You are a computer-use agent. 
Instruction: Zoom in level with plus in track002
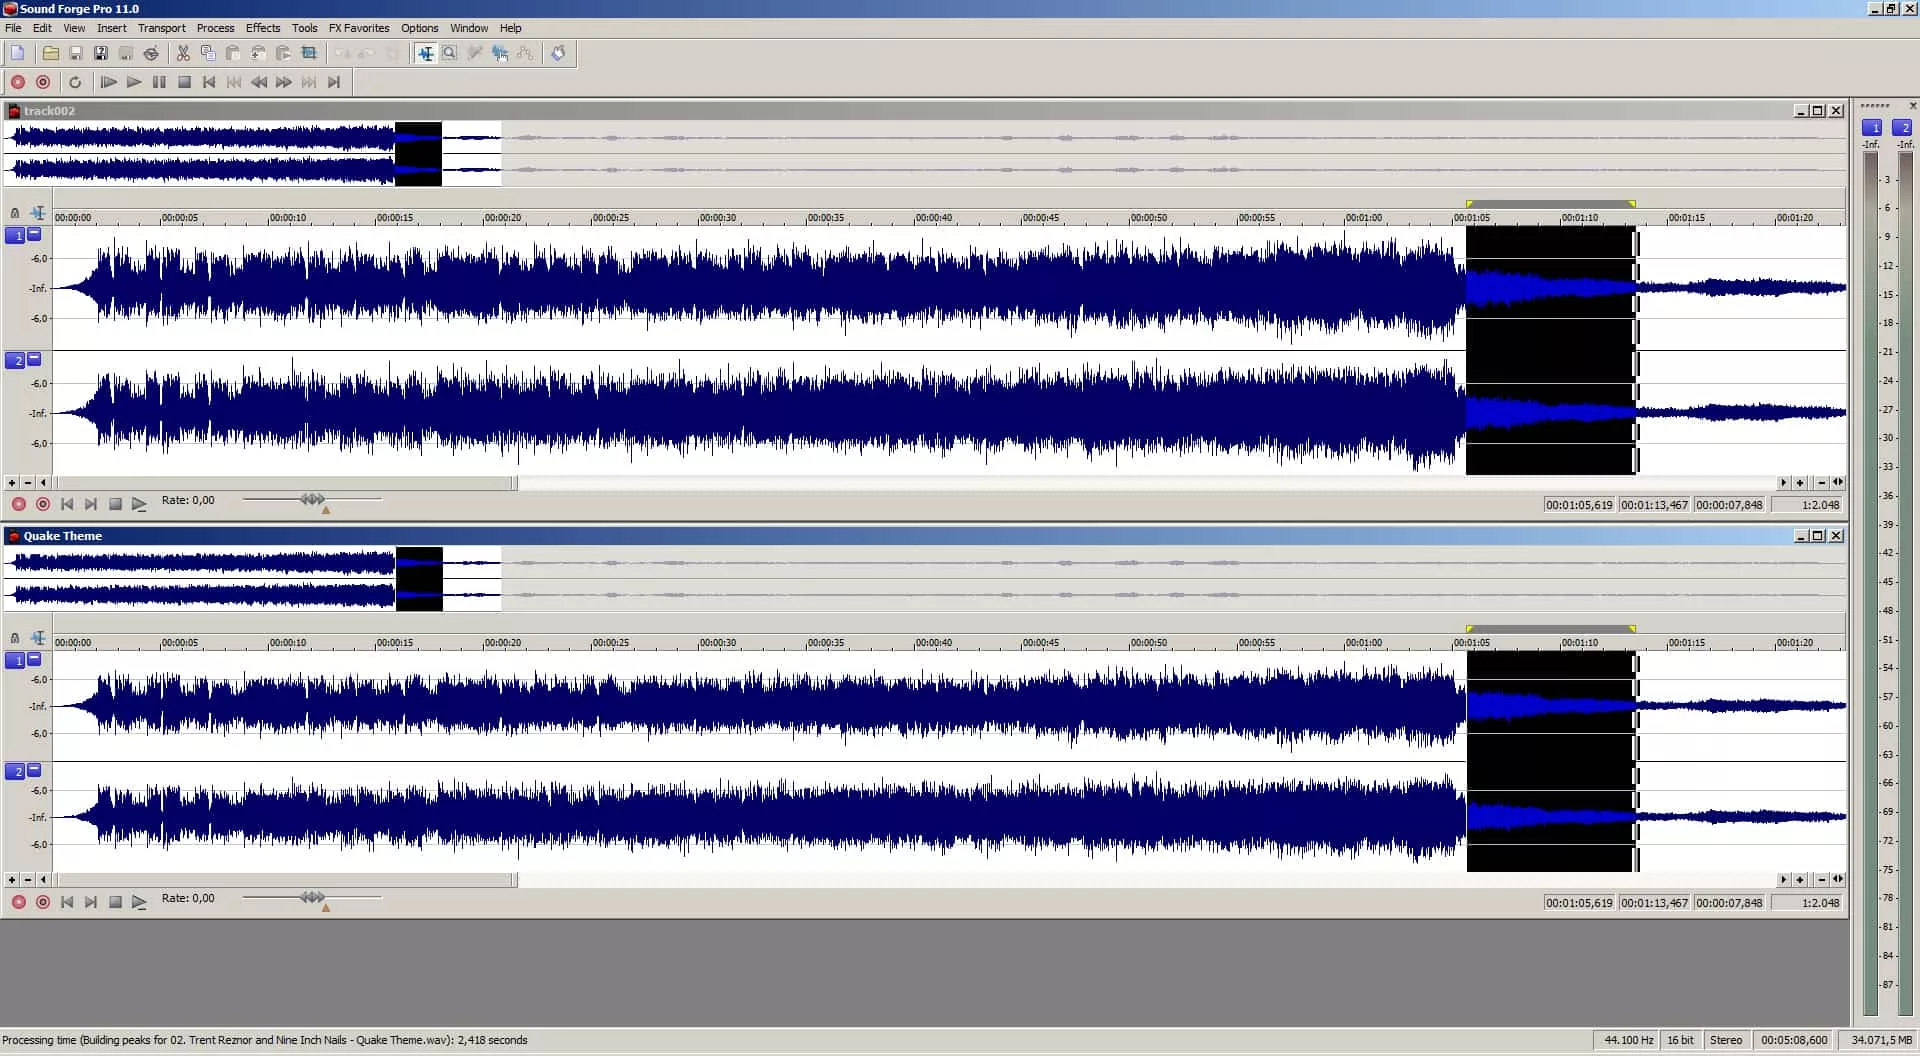[11, 482]
